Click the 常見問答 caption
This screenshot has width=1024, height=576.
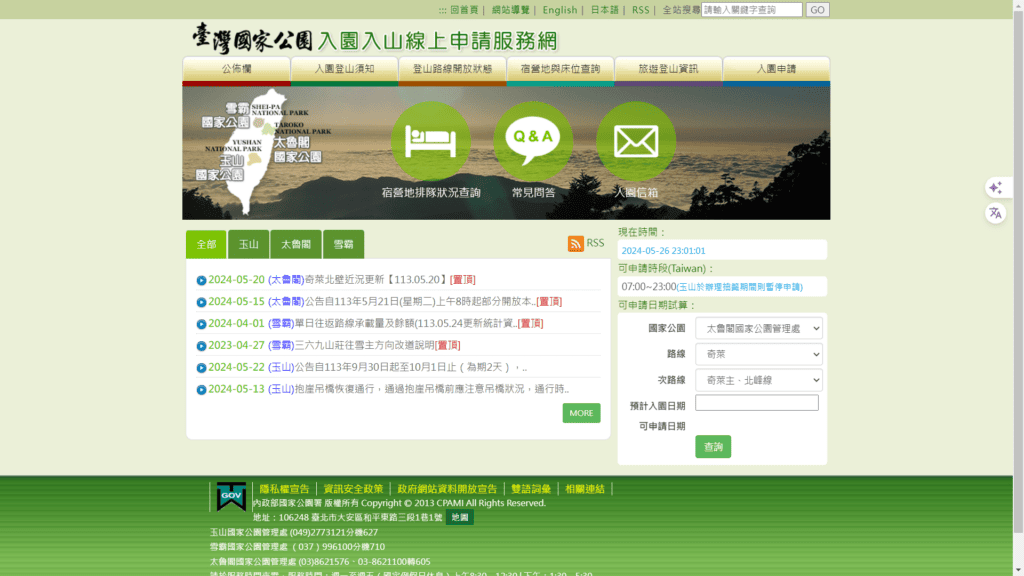click(534, 193)
